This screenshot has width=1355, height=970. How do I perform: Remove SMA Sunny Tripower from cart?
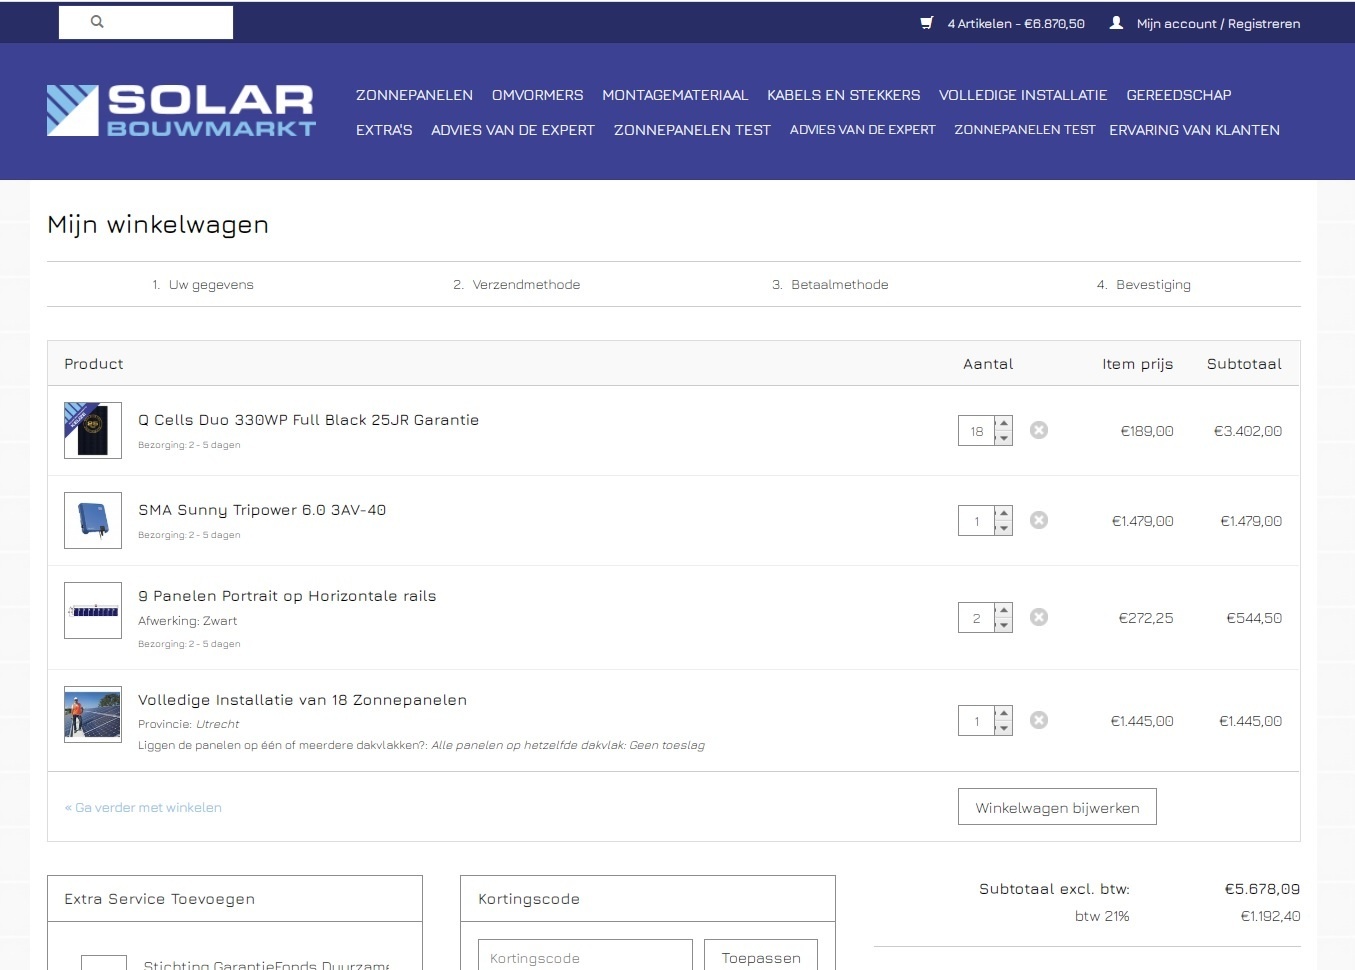pyautogui.click(x=1039, y=520)
